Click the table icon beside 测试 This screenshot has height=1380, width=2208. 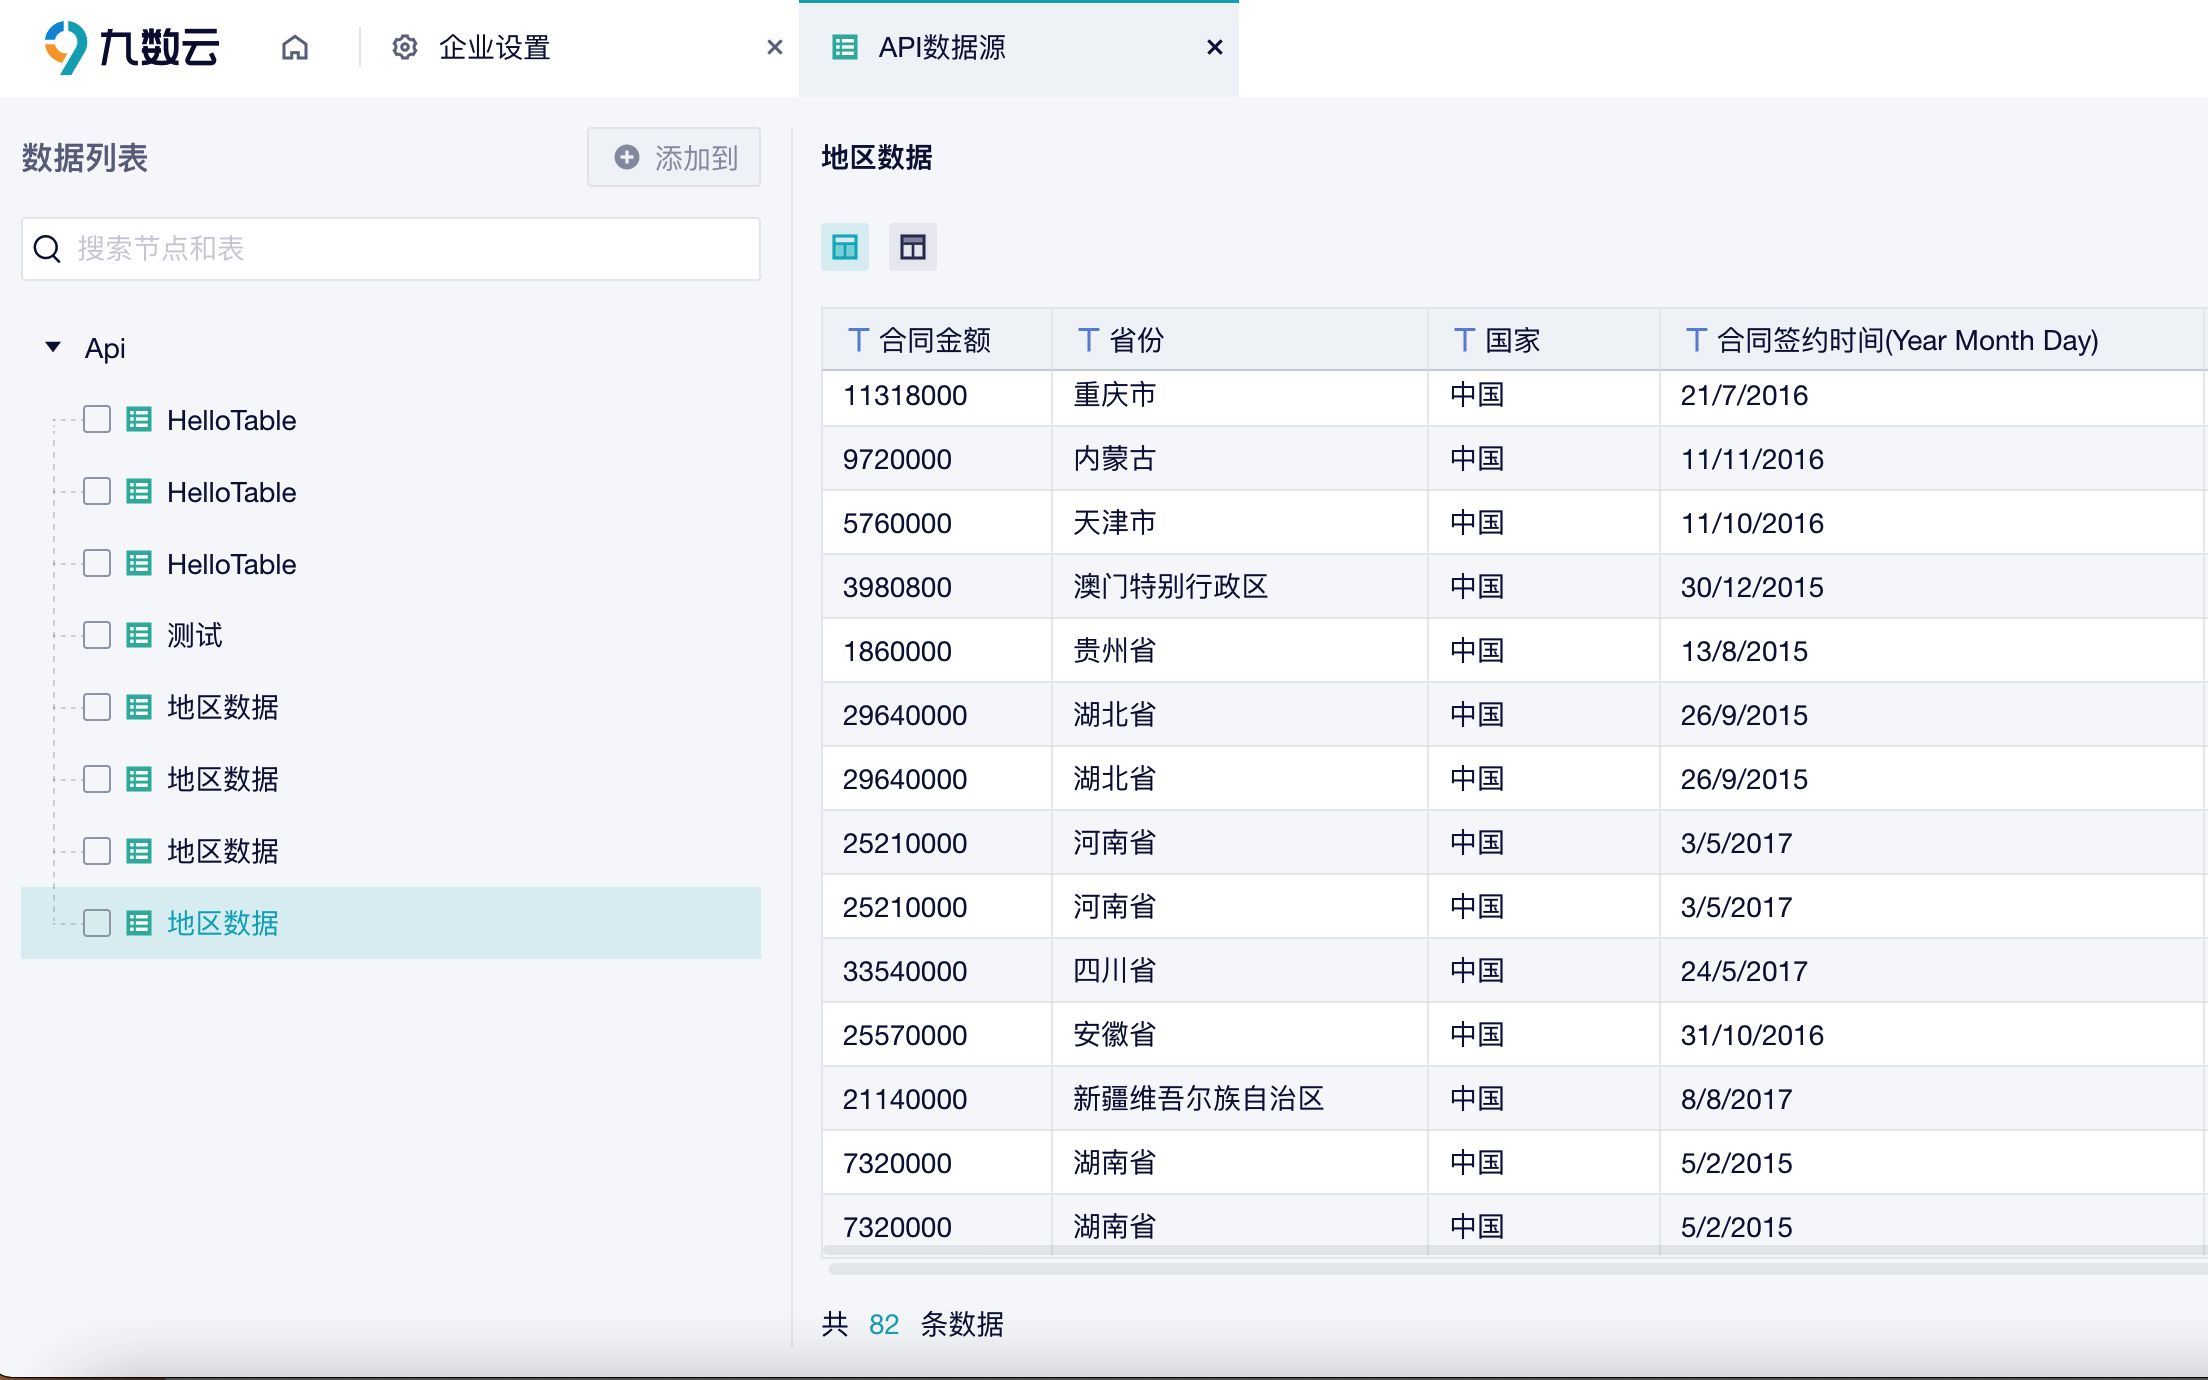pyautogui.click(x=139, y=635)
